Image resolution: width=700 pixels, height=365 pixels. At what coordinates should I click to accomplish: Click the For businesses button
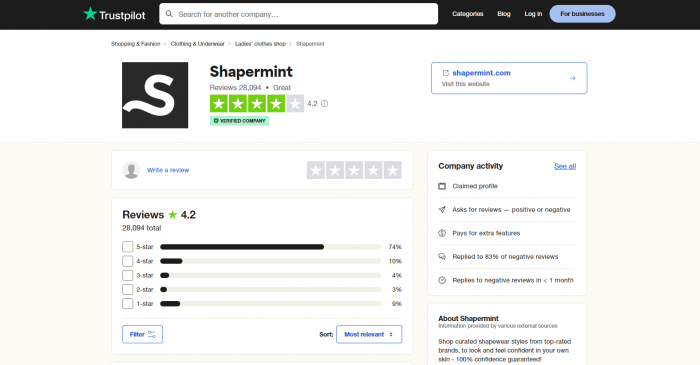pos(582,14)
